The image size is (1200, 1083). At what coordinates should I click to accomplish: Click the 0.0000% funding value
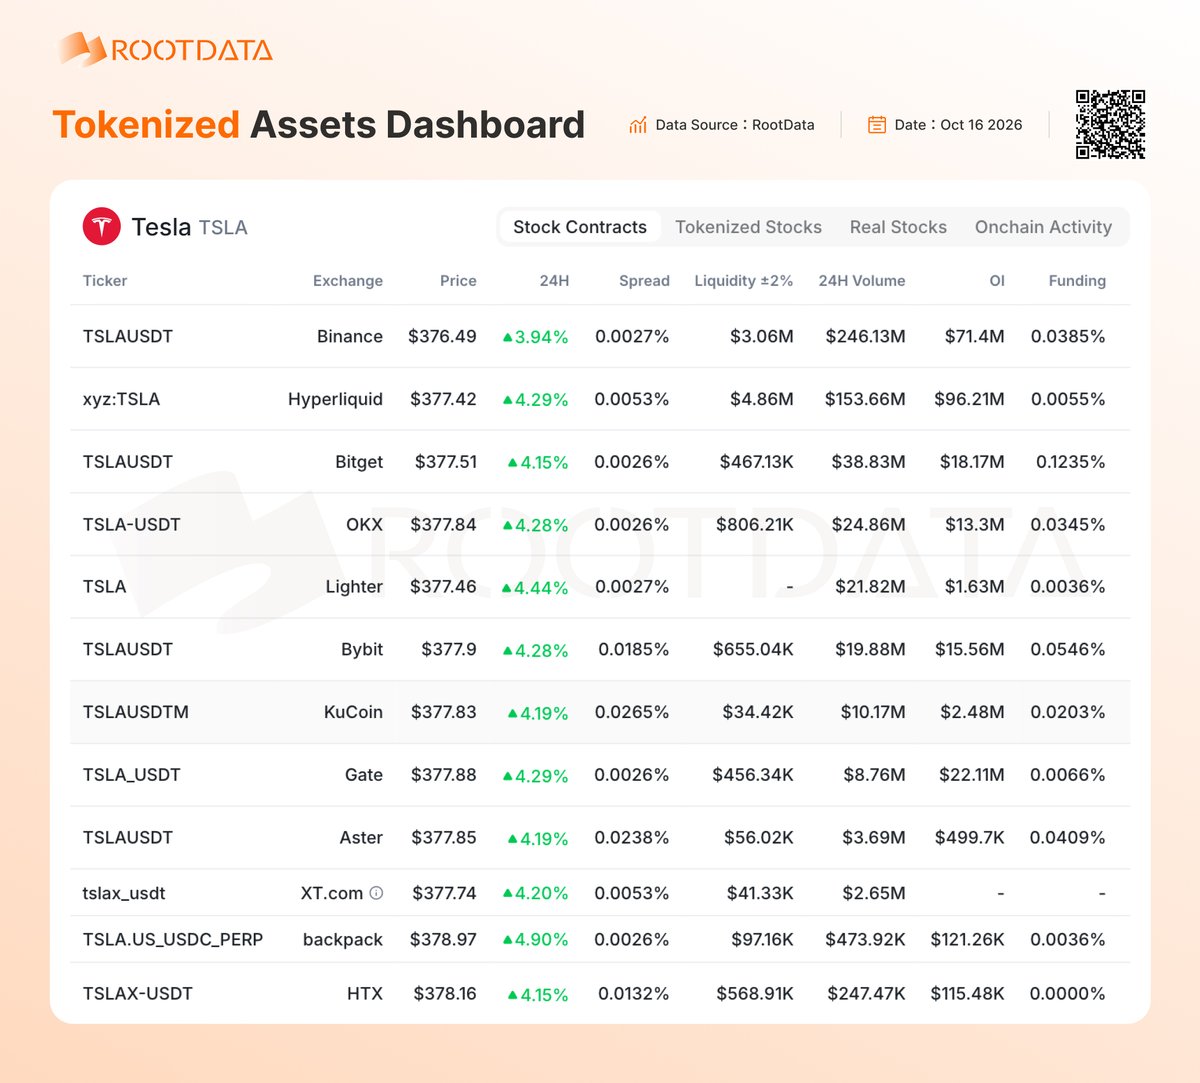coord(1068,994)
